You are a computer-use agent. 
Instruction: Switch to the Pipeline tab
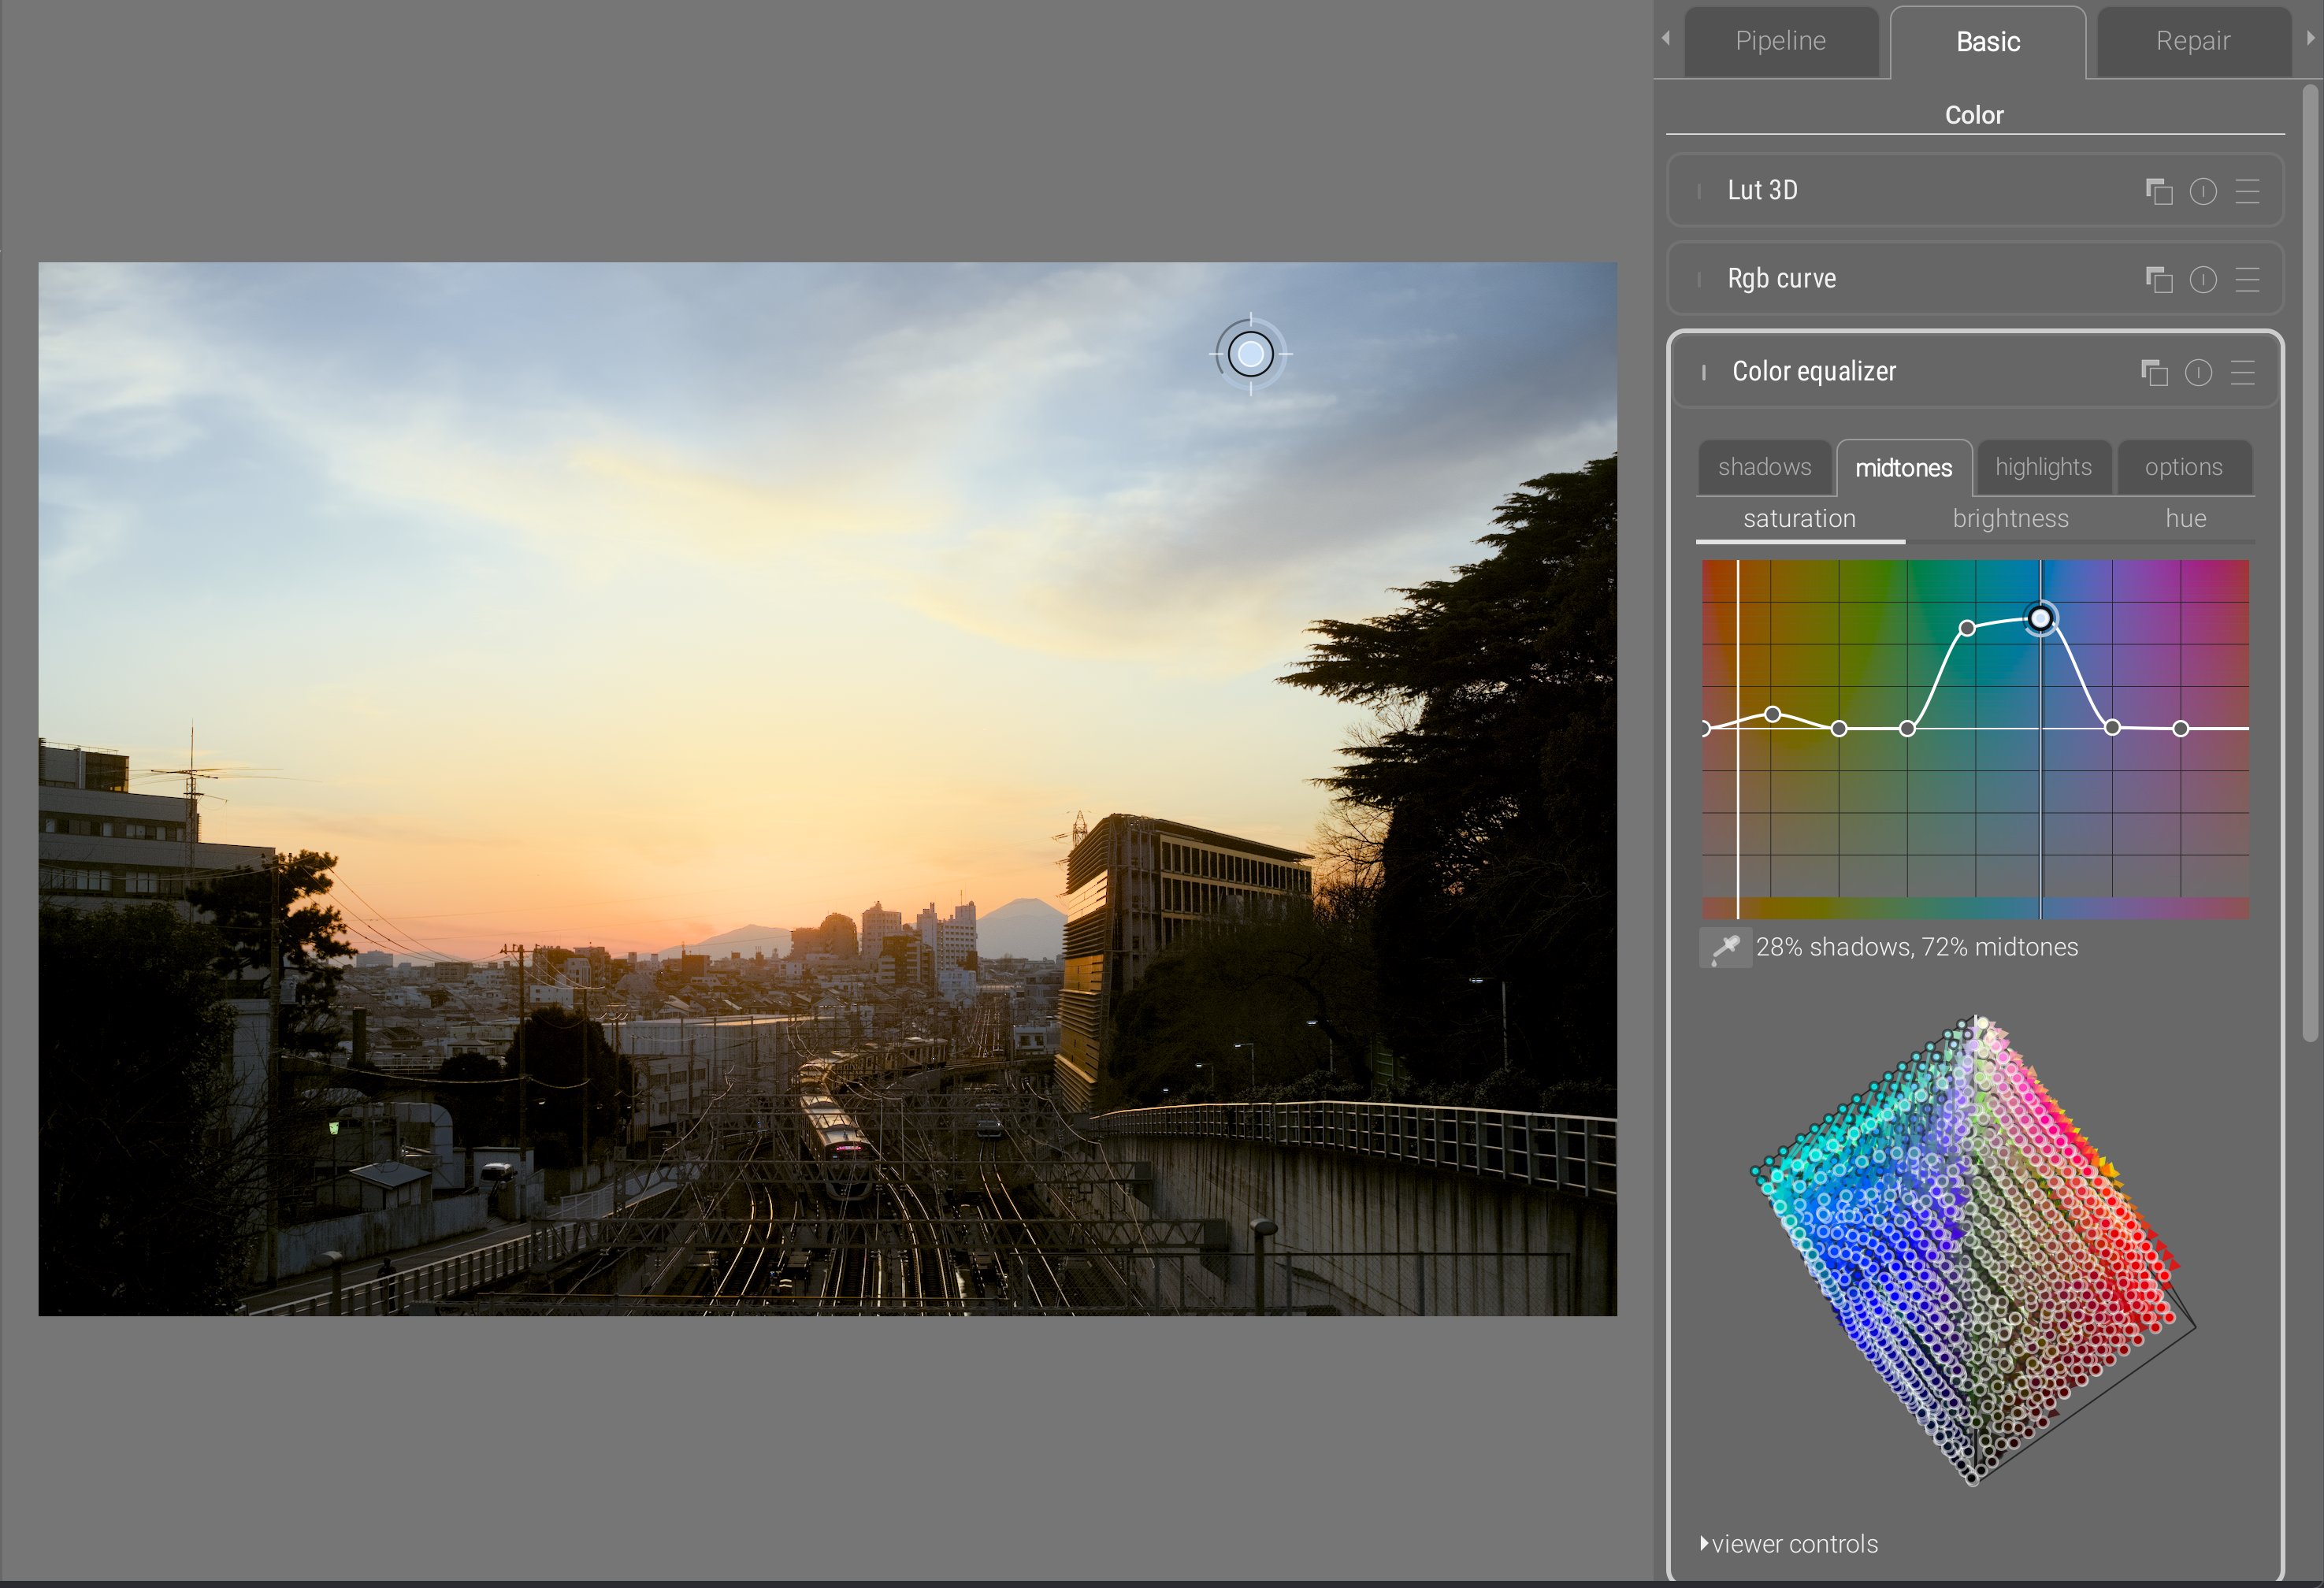(1780, 41)
